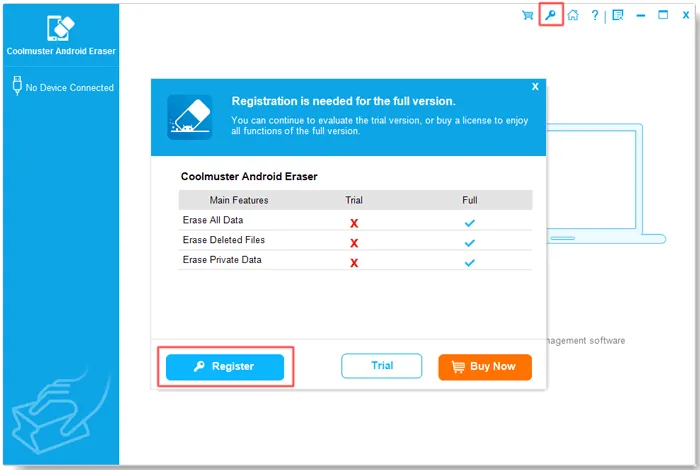Screen dimensions: 700x470
Task: Click the key register icon in toolbar
Action: pyautogui.click(x=550, y=15)
